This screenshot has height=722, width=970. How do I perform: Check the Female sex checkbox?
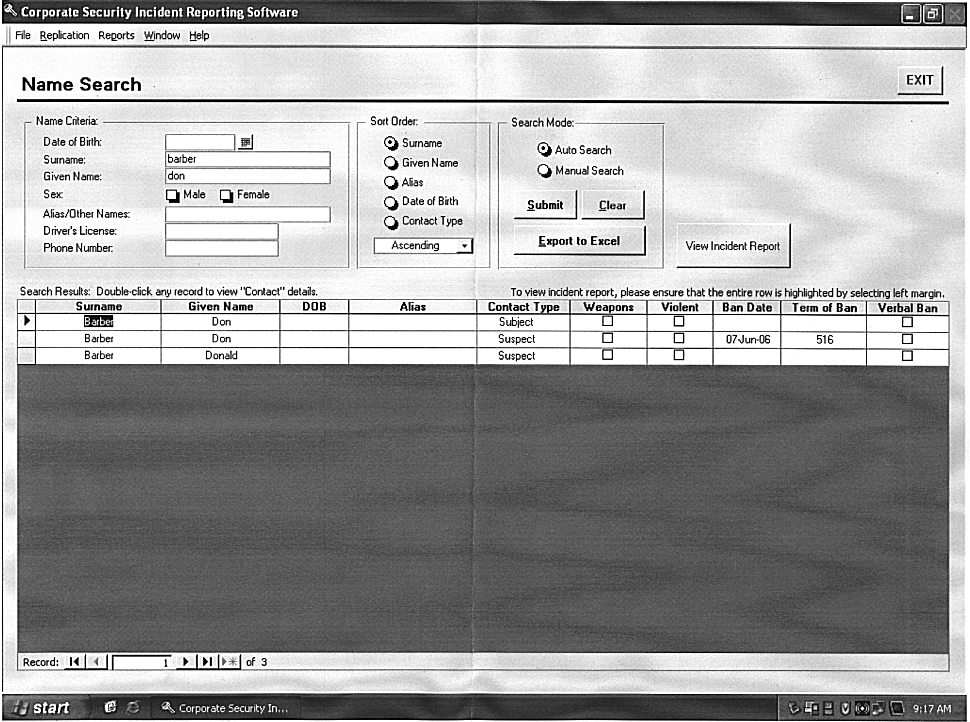click(x=226, y=196)
